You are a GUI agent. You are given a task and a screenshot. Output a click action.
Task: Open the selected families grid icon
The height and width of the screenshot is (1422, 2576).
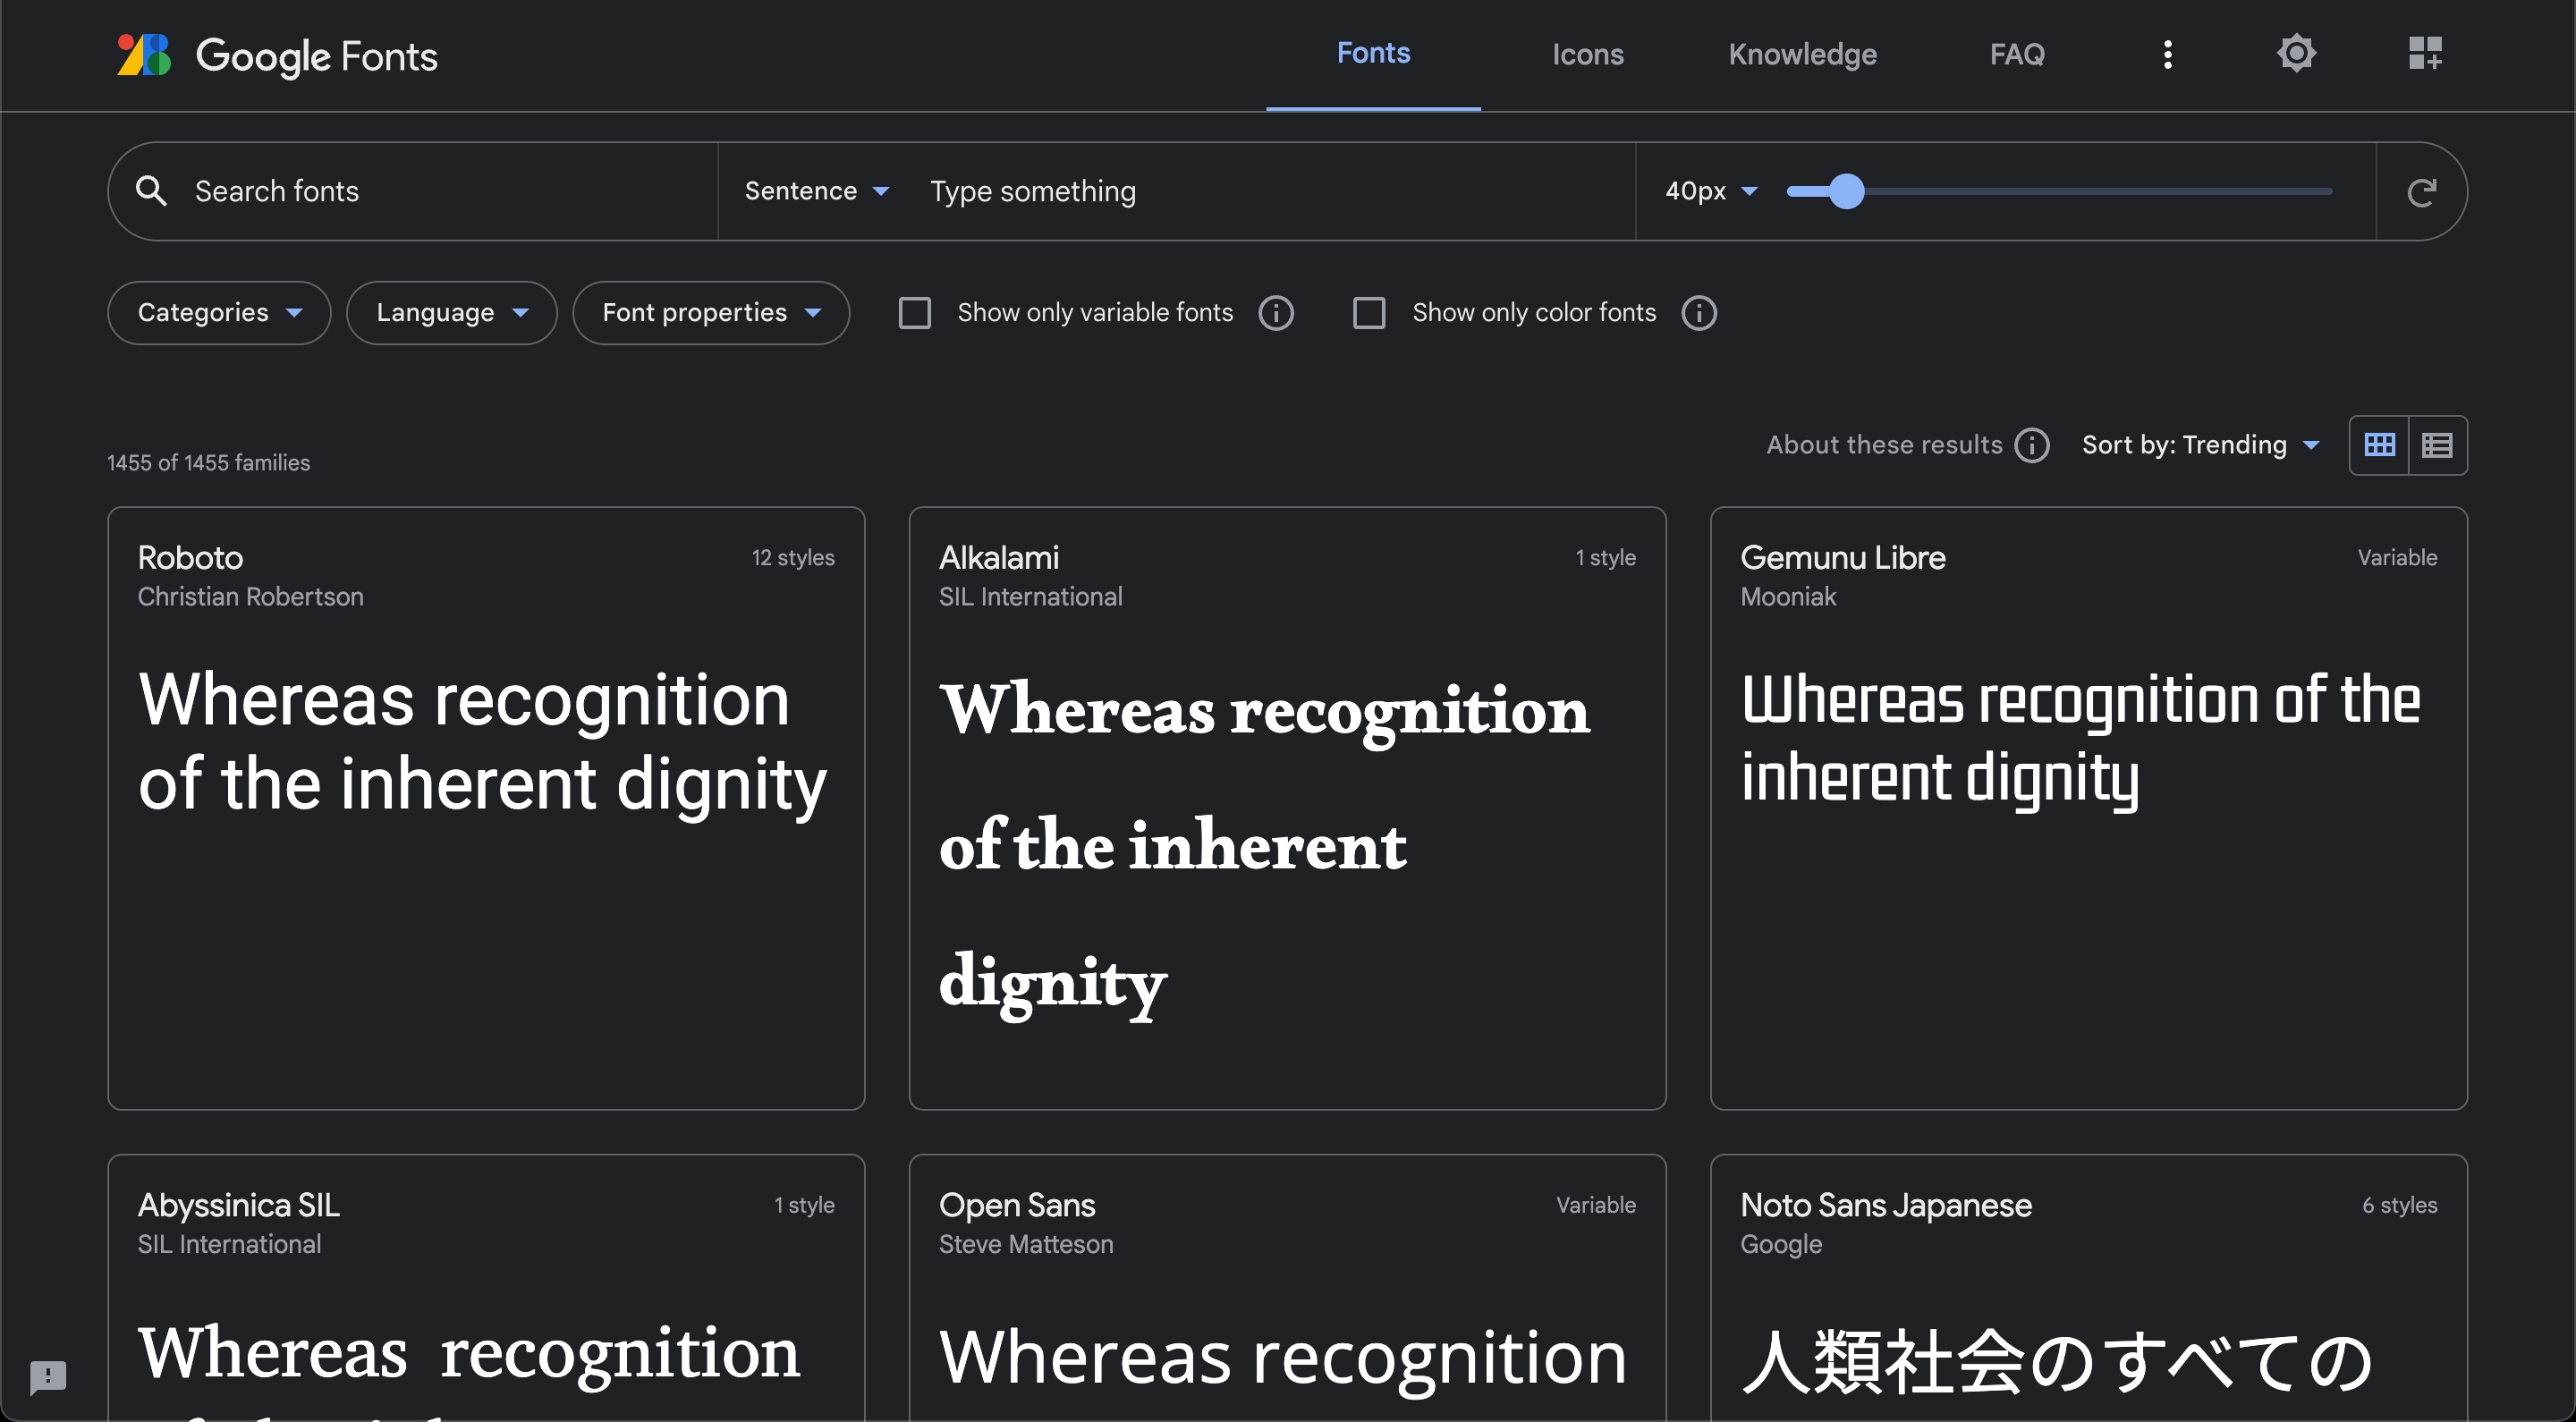coord(2425,54)
